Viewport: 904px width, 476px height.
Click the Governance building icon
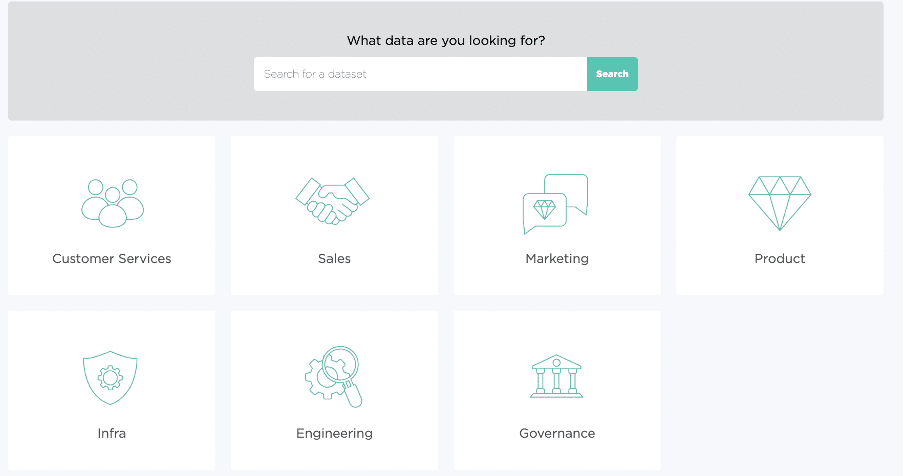coord(557,377)
